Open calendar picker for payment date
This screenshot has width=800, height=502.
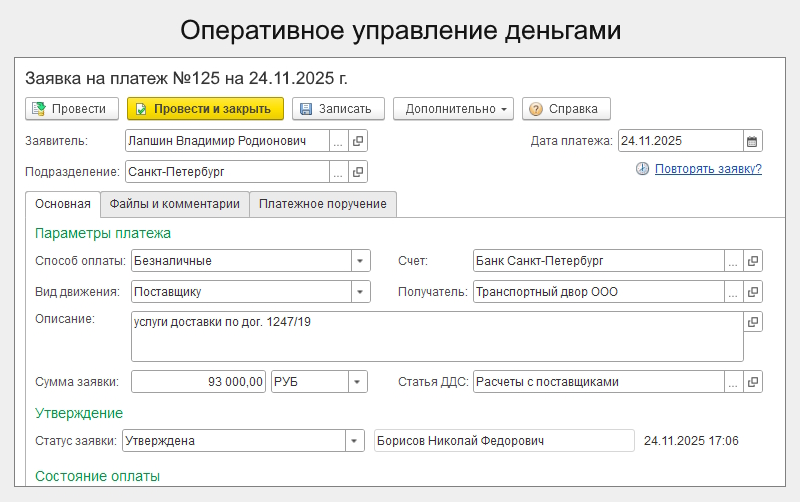(x=752, y=141)
